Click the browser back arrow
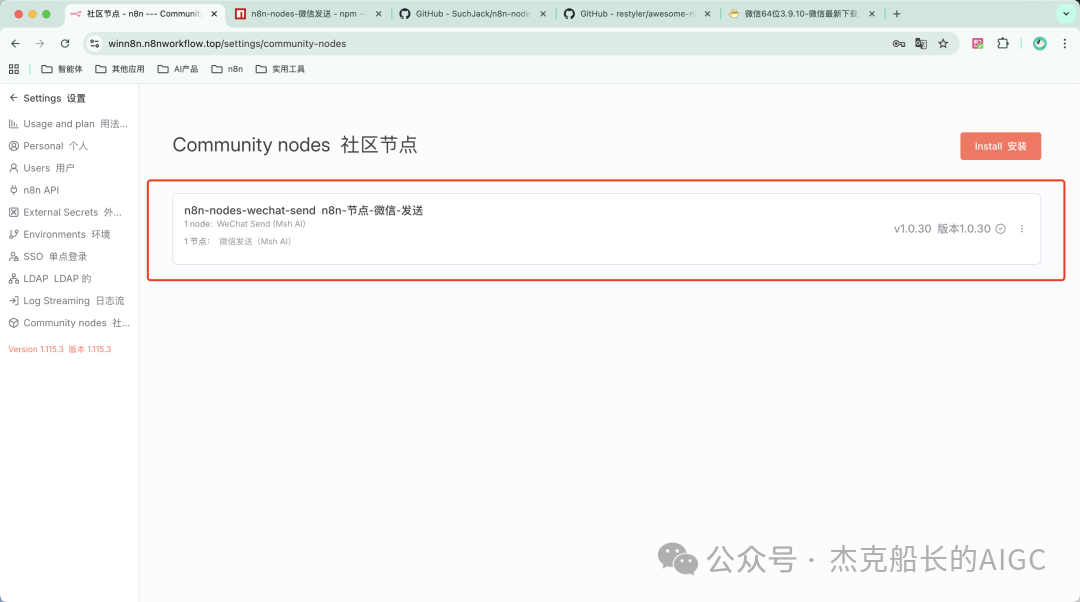This screenshot has width=1080, height=602. [x=15, y=43]
